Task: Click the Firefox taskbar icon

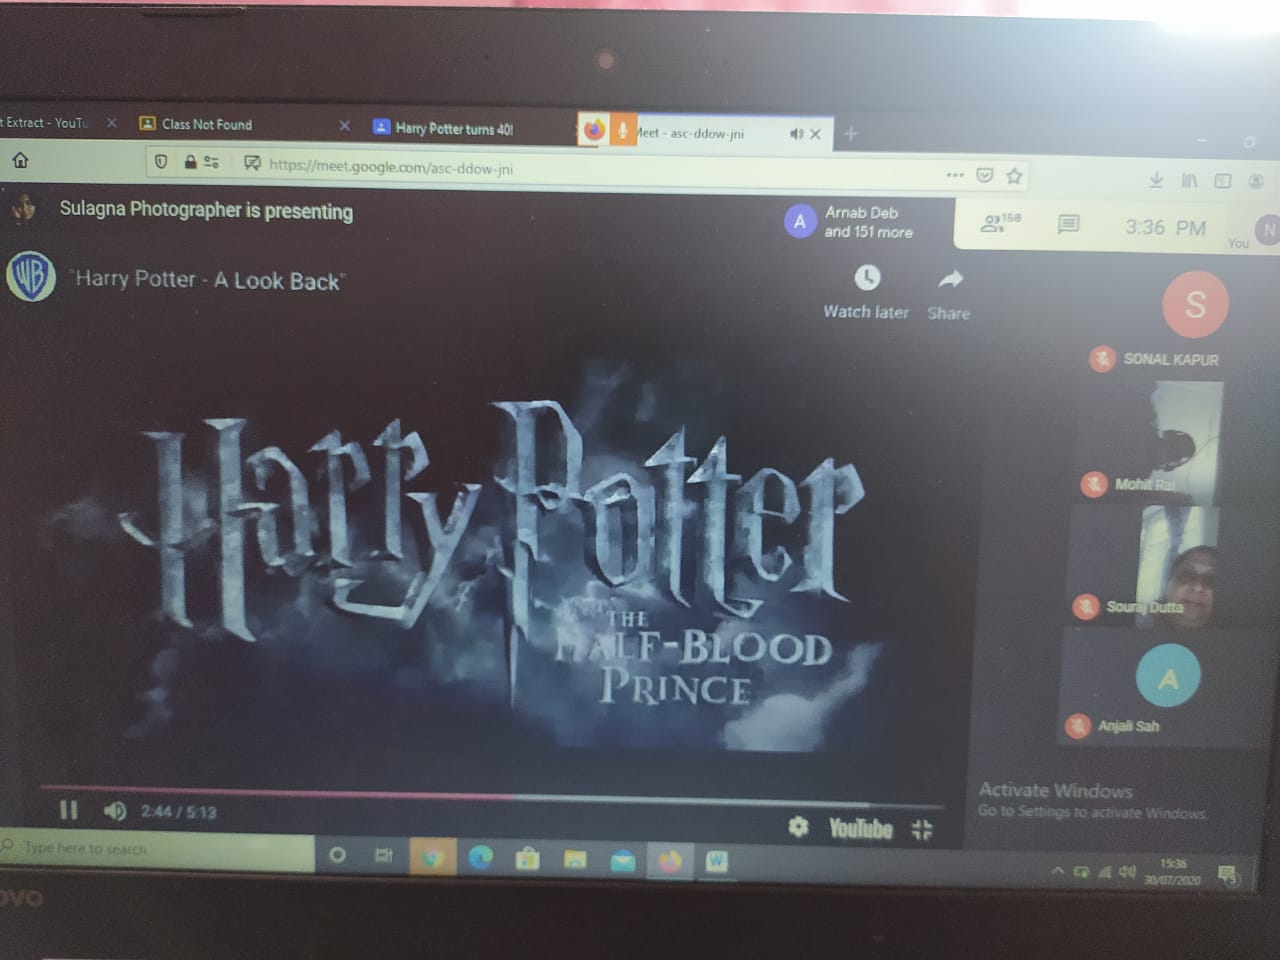Action: pos(669,860)
